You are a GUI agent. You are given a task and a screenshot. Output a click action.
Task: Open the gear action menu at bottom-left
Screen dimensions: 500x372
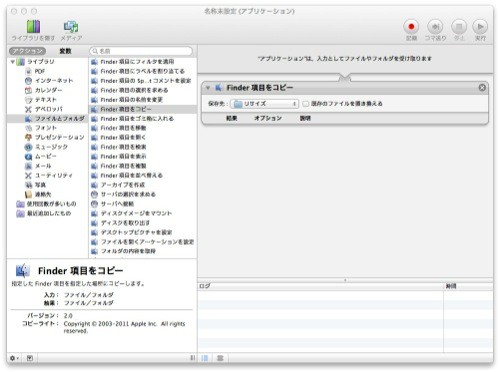tap(14, 358)
